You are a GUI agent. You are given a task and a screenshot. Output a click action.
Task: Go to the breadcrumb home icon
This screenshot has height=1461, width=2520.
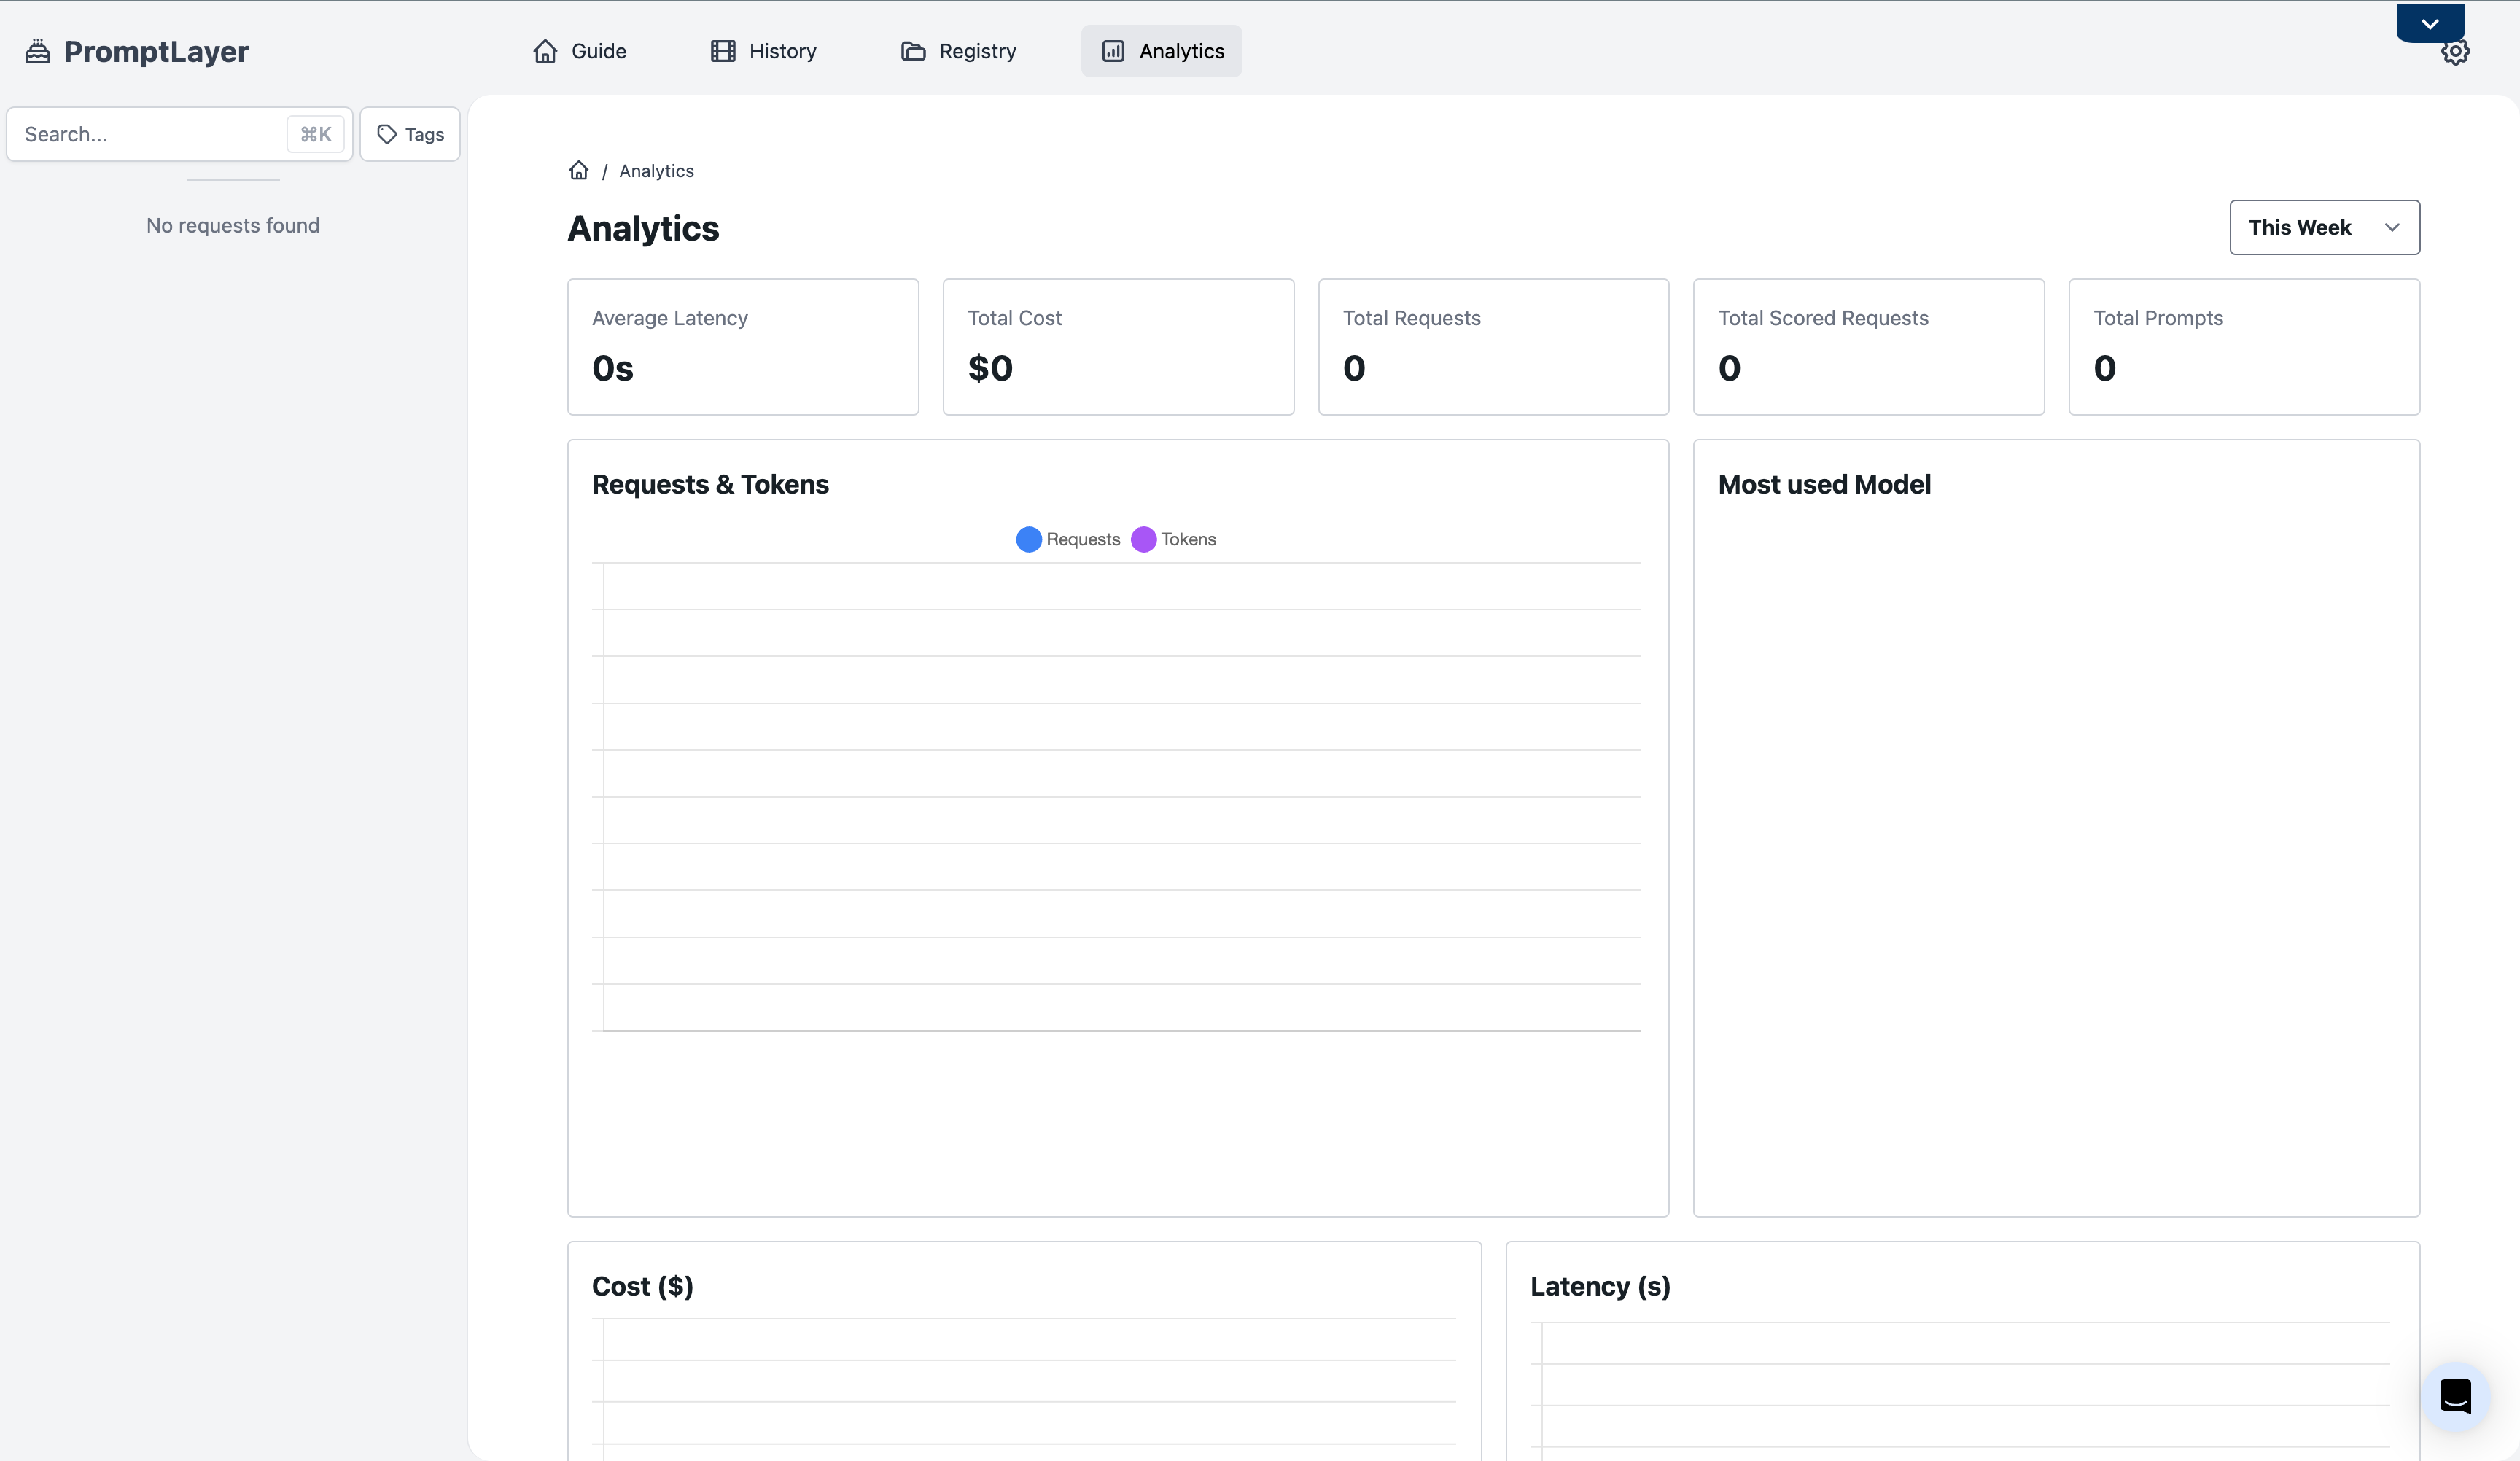tap(579, 171)
